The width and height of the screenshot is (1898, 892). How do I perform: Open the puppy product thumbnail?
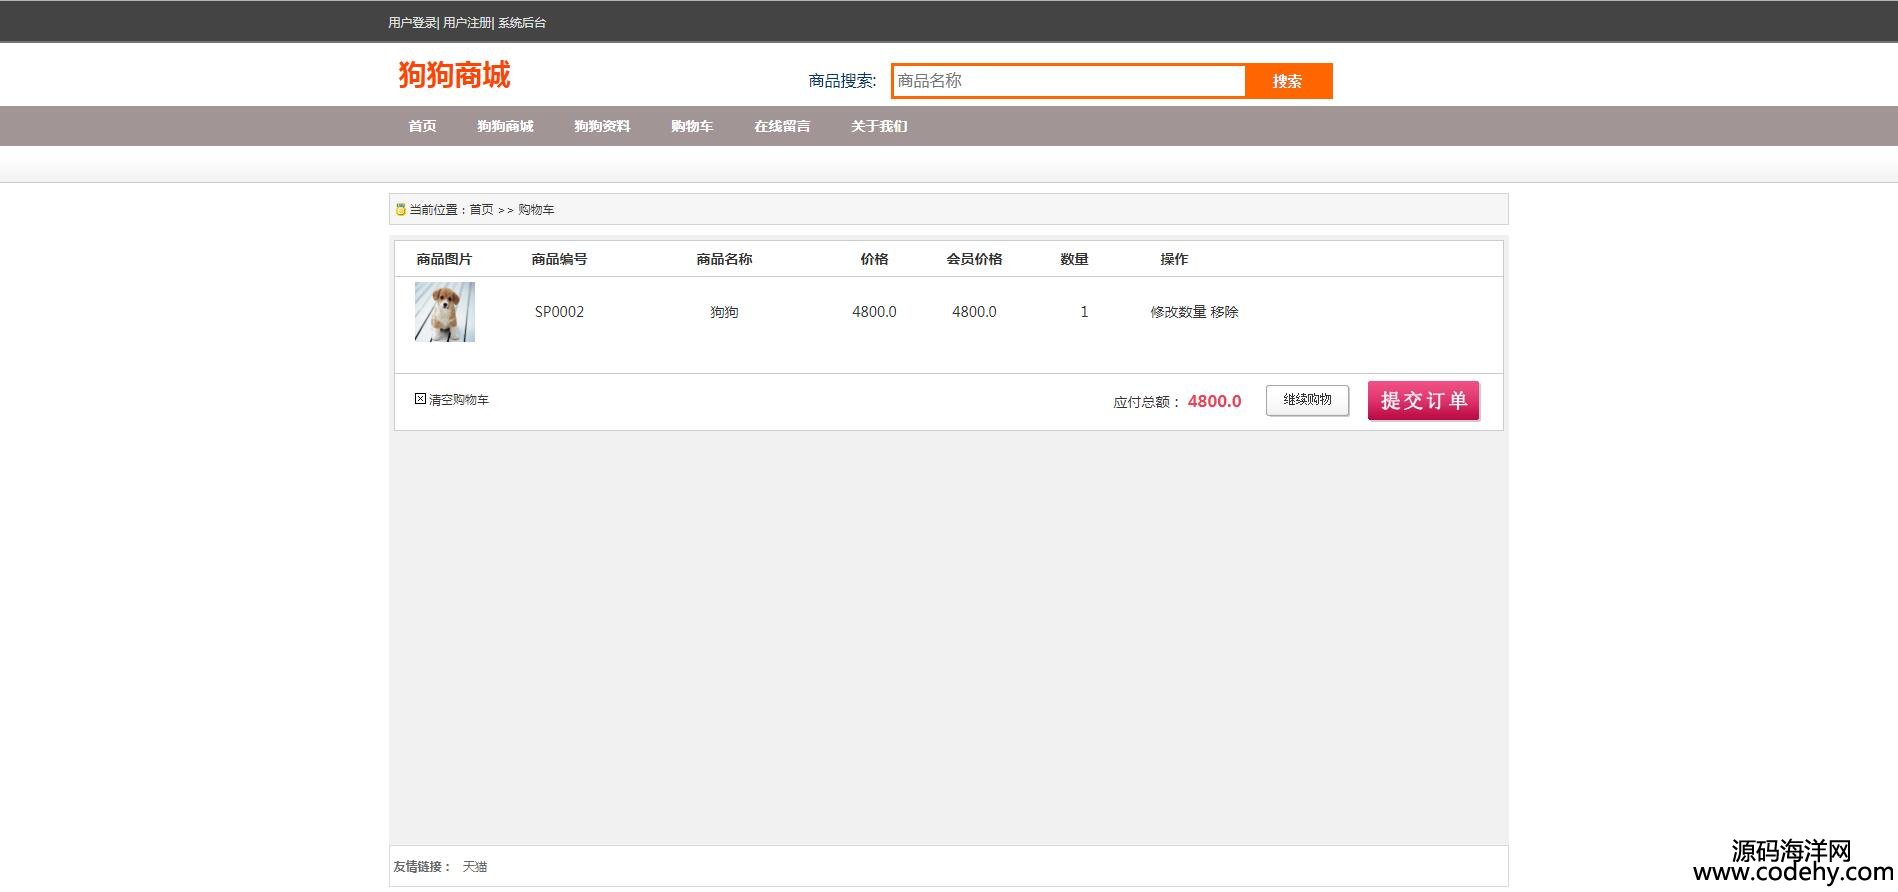pos(445,312)
